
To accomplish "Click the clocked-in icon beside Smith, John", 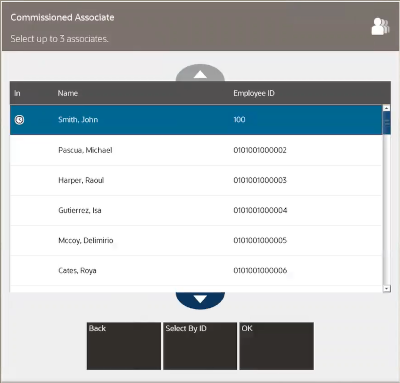I will click(20, 120).
